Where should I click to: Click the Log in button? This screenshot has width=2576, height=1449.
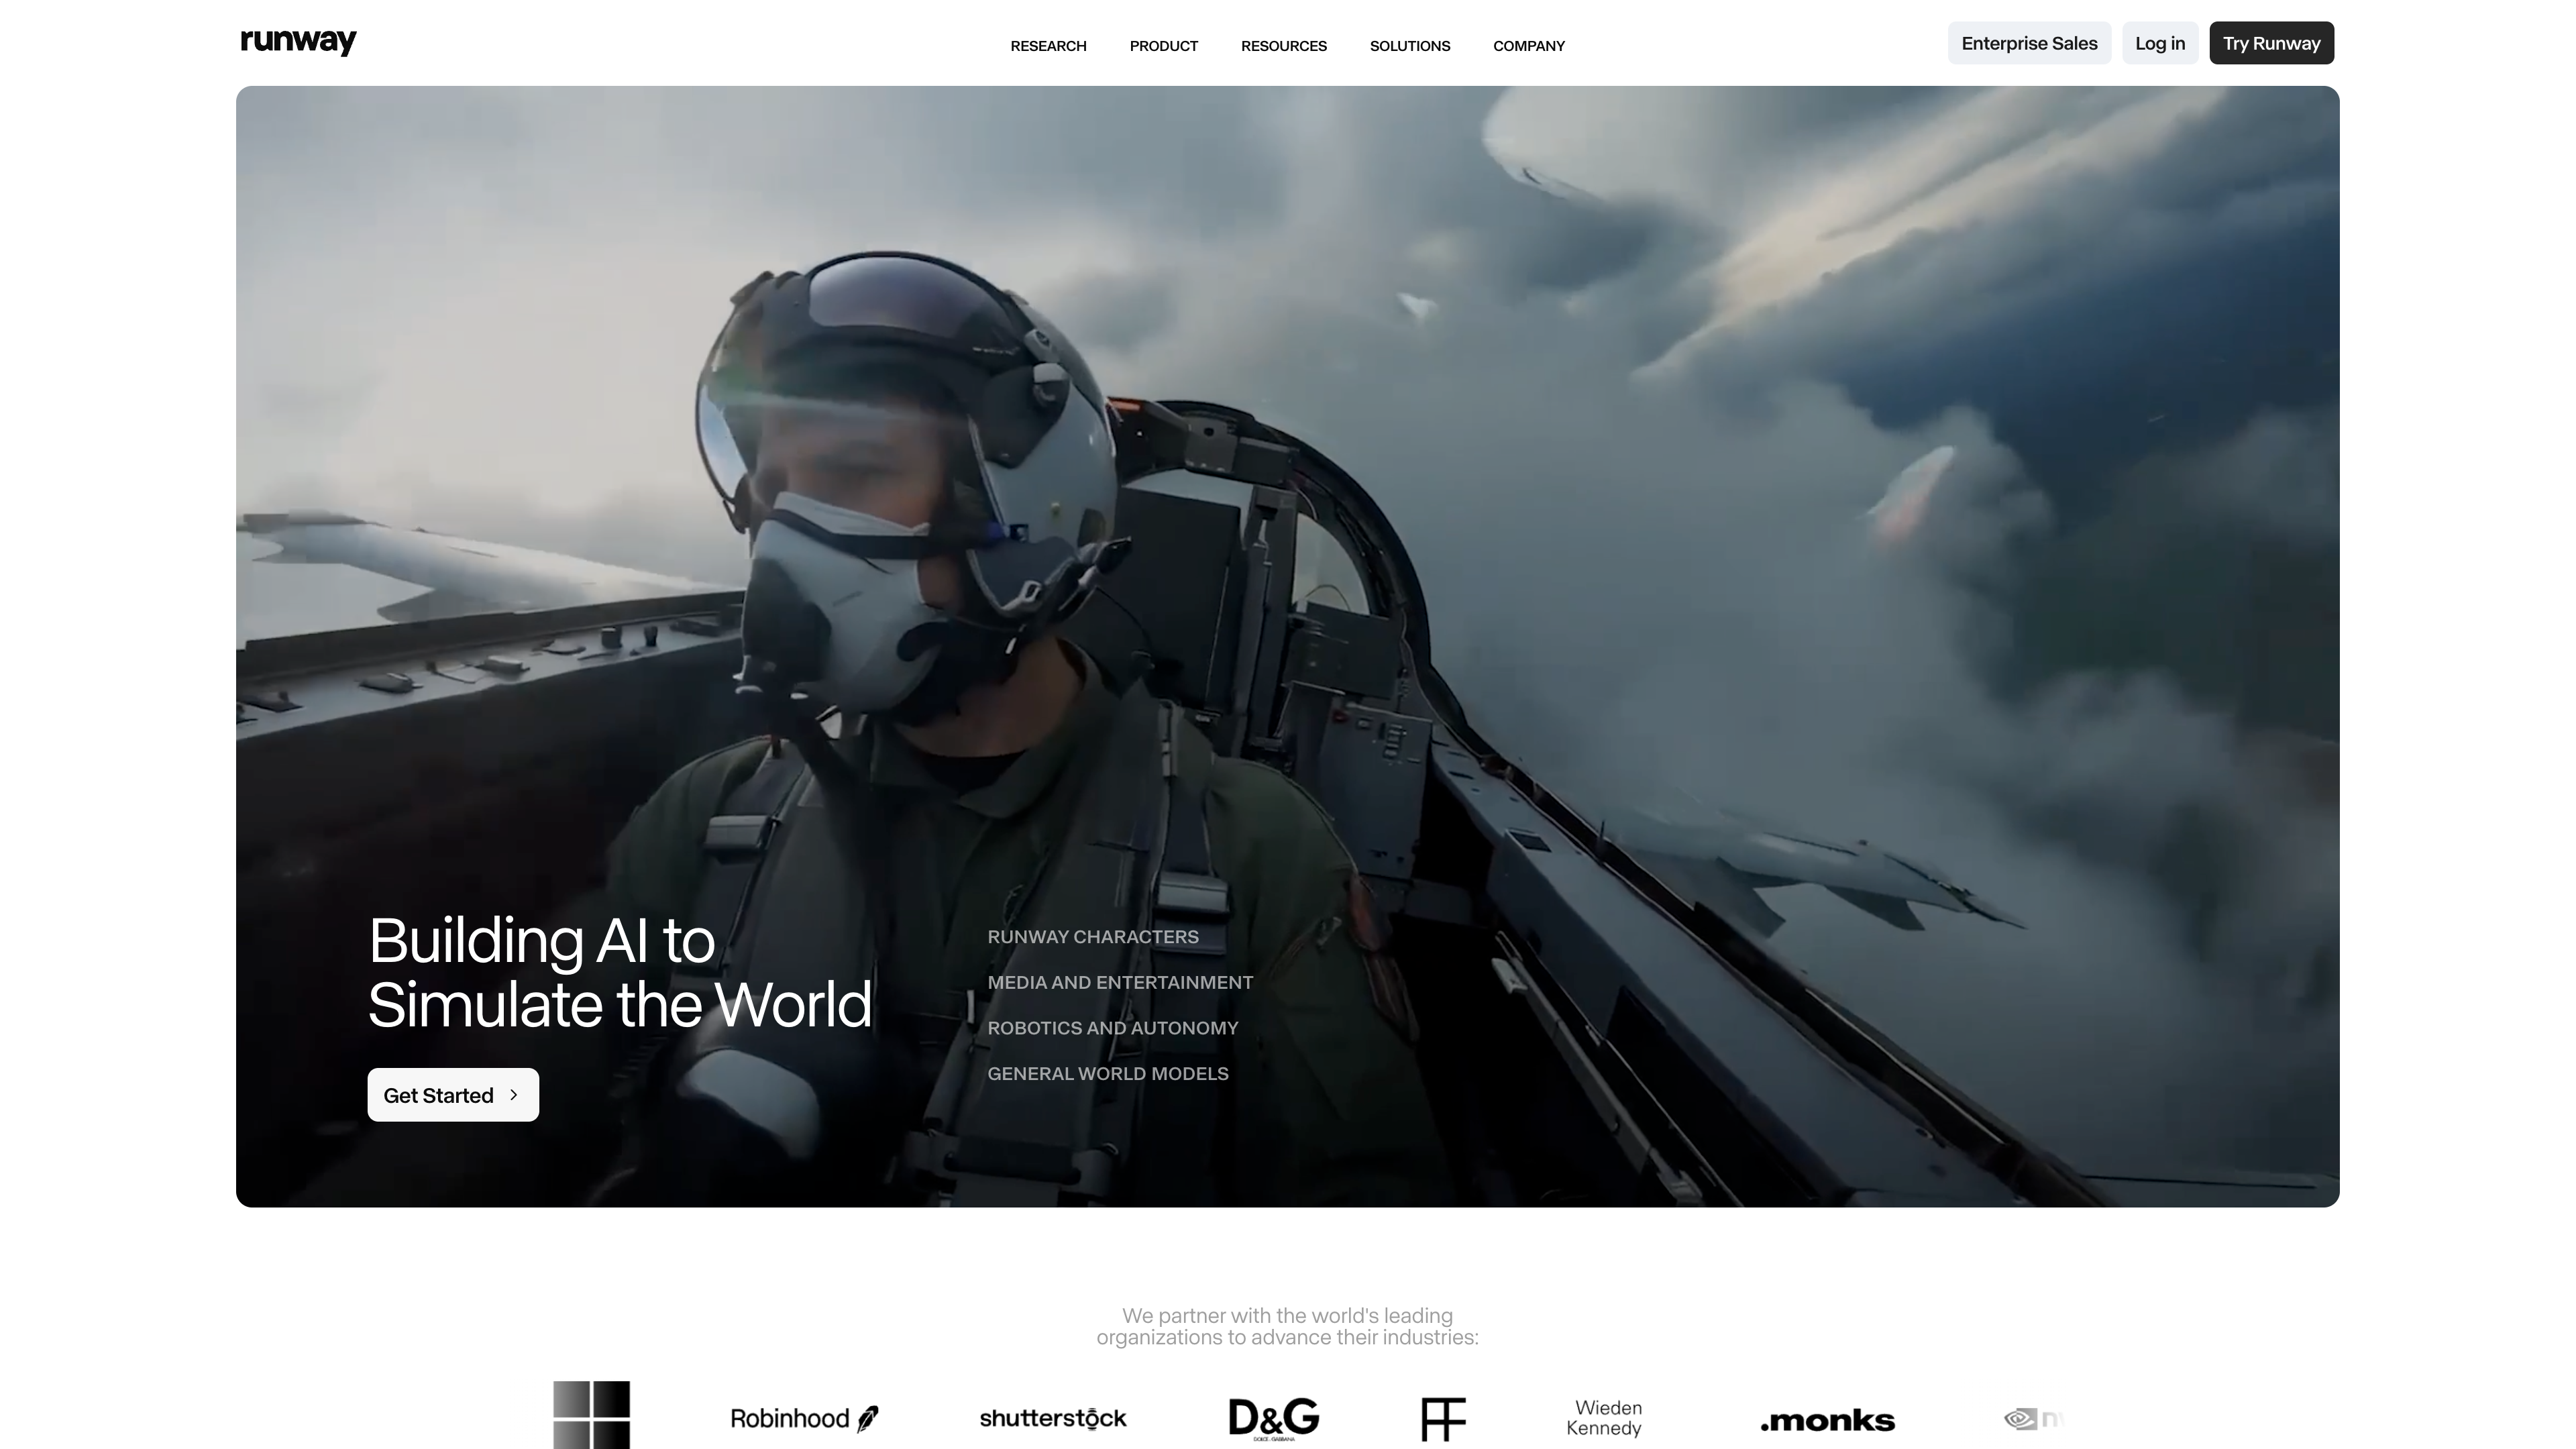[x=2159, y=43]
